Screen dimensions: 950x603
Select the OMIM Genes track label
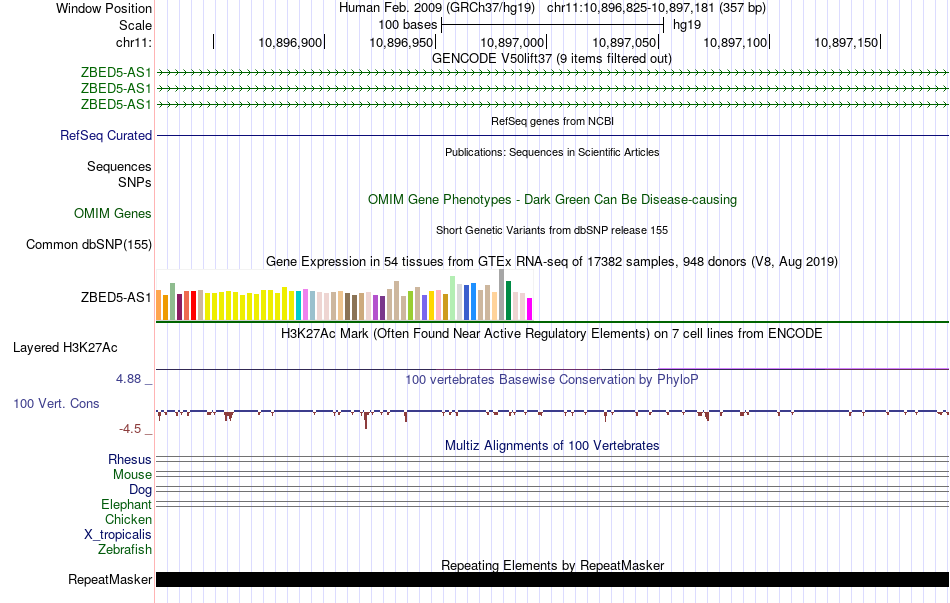coord(112,213)
